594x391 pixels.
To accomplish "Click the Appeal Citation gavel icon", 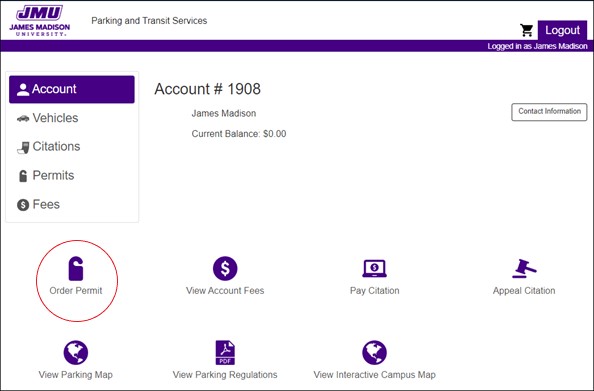I will pyautogui.click(x=524, y=269).
